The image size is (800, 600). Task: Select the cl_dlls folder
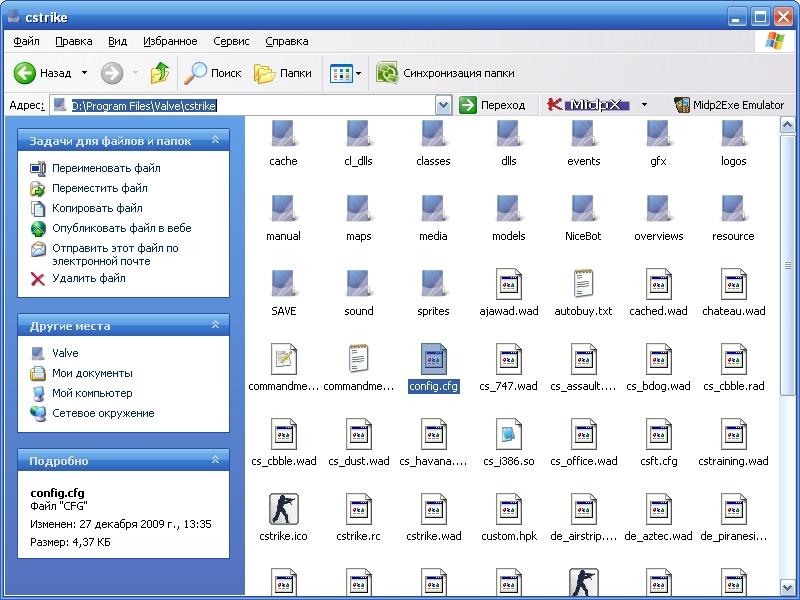(x=358, y=143)
